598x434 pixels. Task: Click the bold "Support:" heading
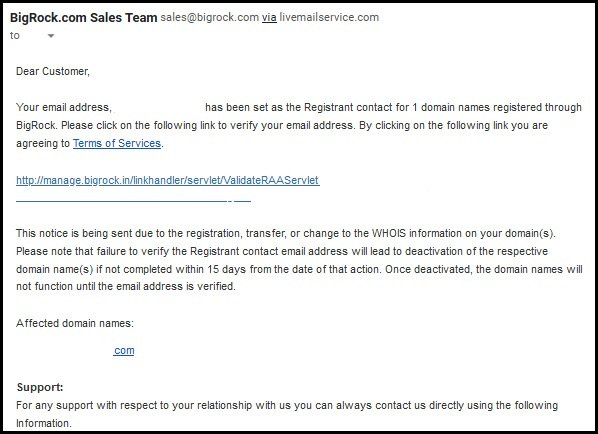click(40, 387)
